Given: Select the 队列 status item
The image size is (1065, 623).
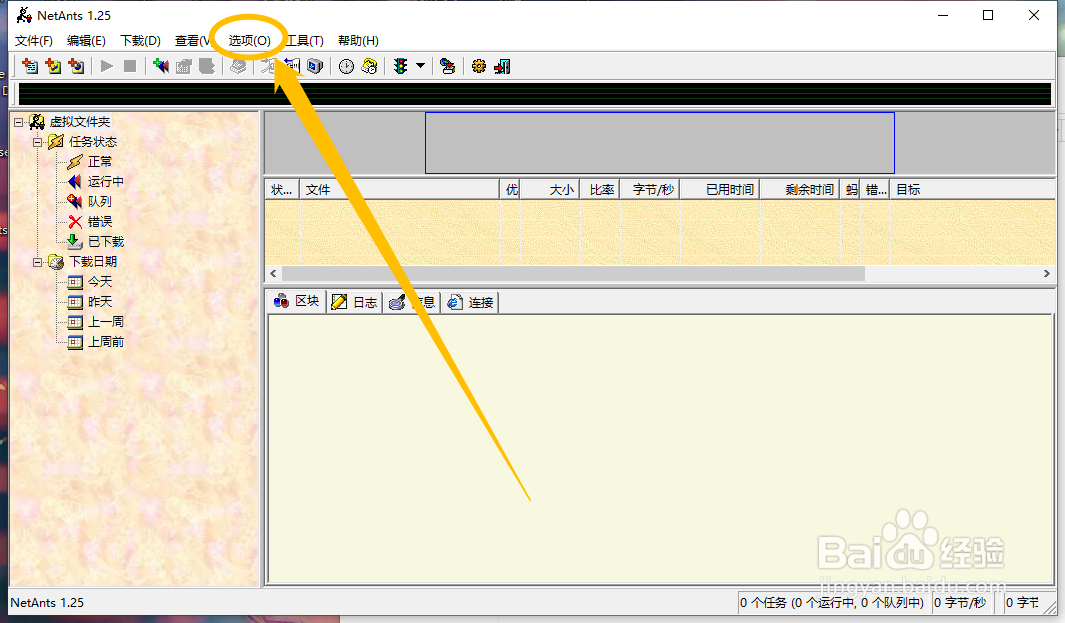Looking at the screenshot, I should point(100,202).
